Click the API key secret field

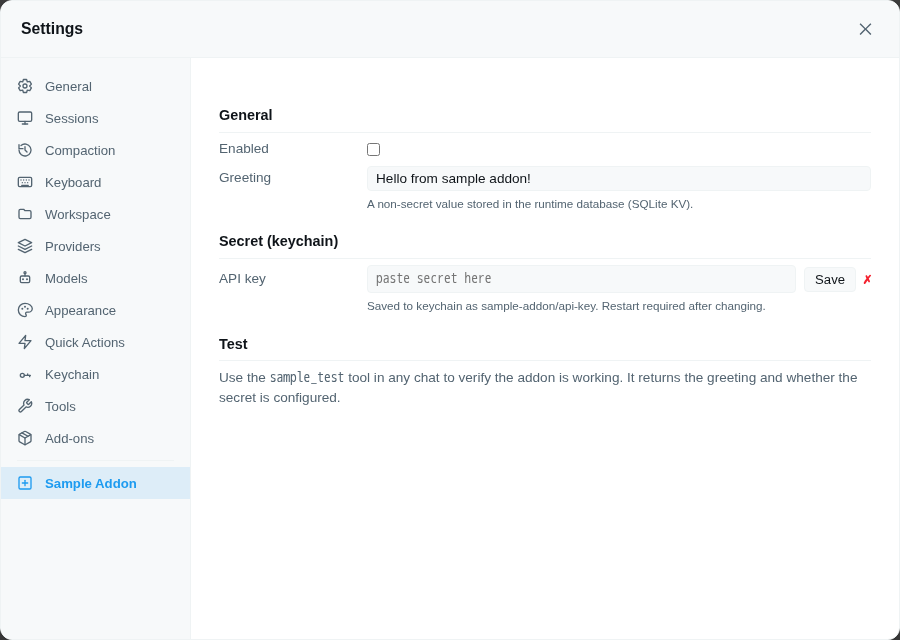(x=581, y=279)
